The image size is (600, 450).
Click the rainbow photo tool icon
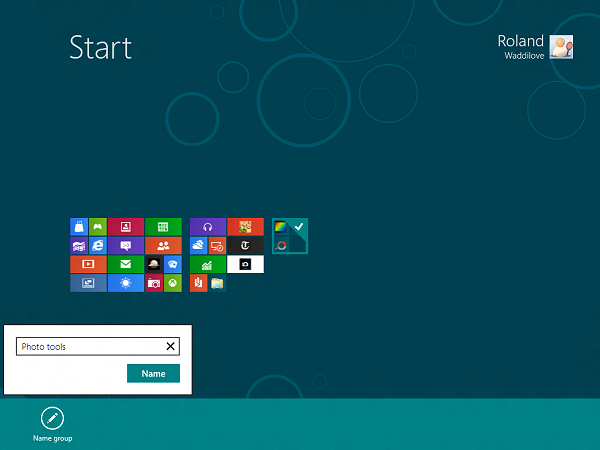(280, 227)
